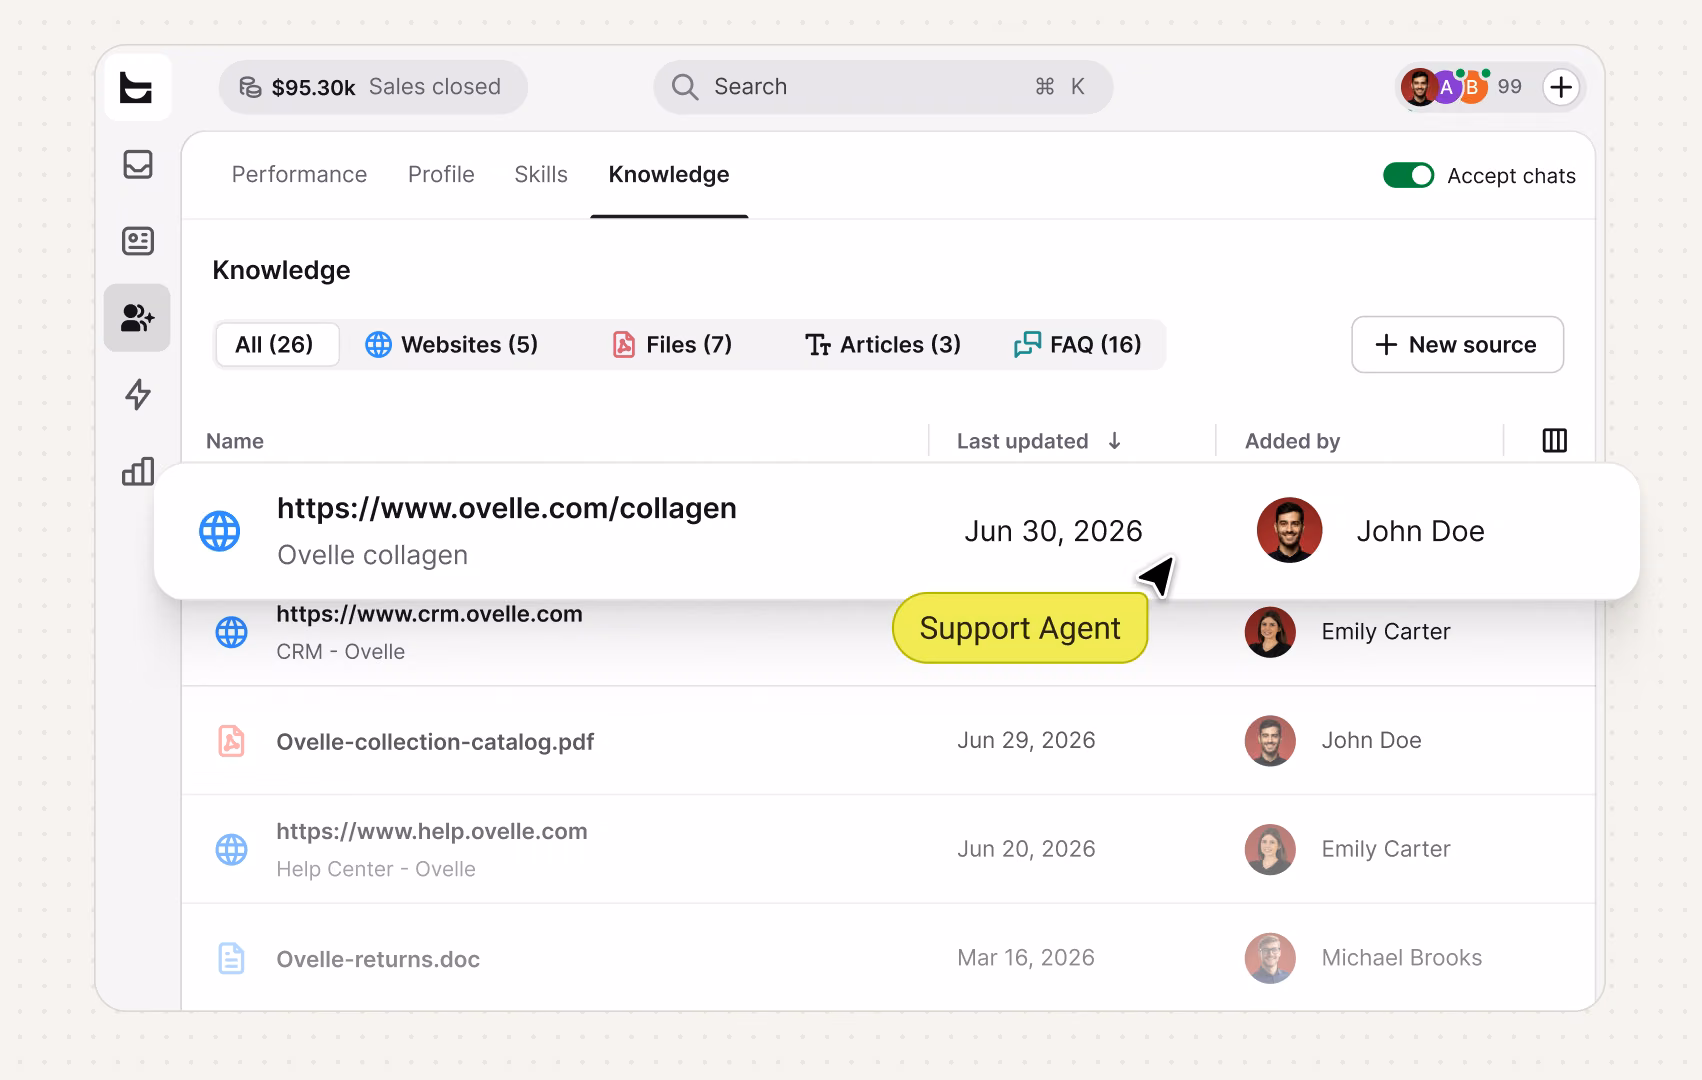Filter by FAQ (16)
The width and height of the screenshot is (1702, 1080).
pyautogui.click(x=1078, y=344)
